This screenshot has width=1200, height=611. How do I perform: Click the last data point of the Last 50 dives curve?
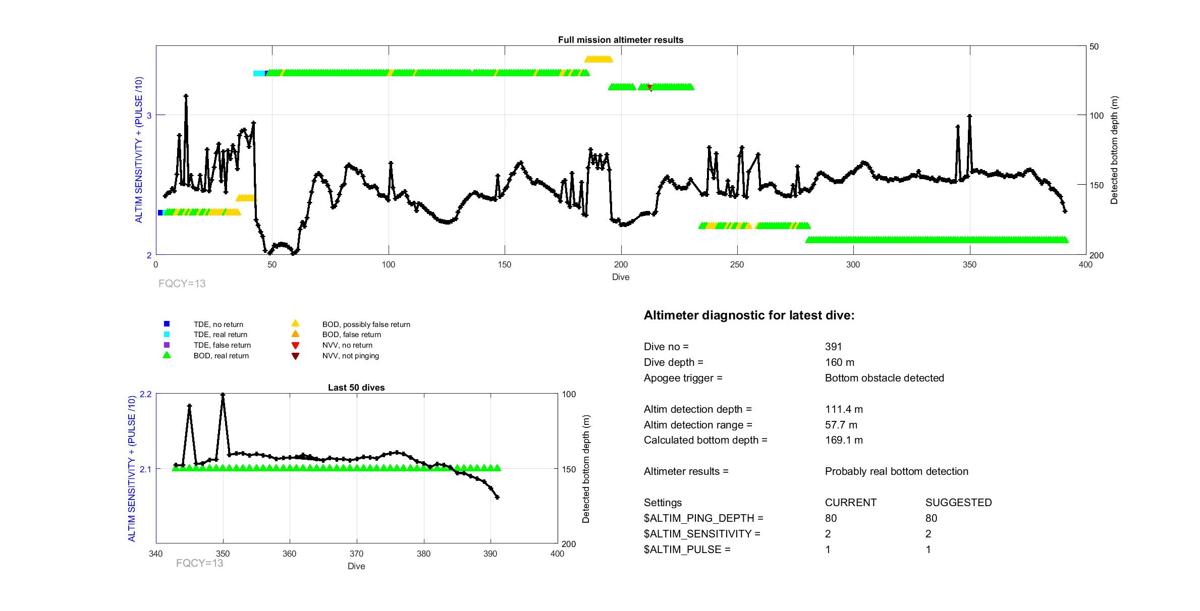[x=497, y=497]
